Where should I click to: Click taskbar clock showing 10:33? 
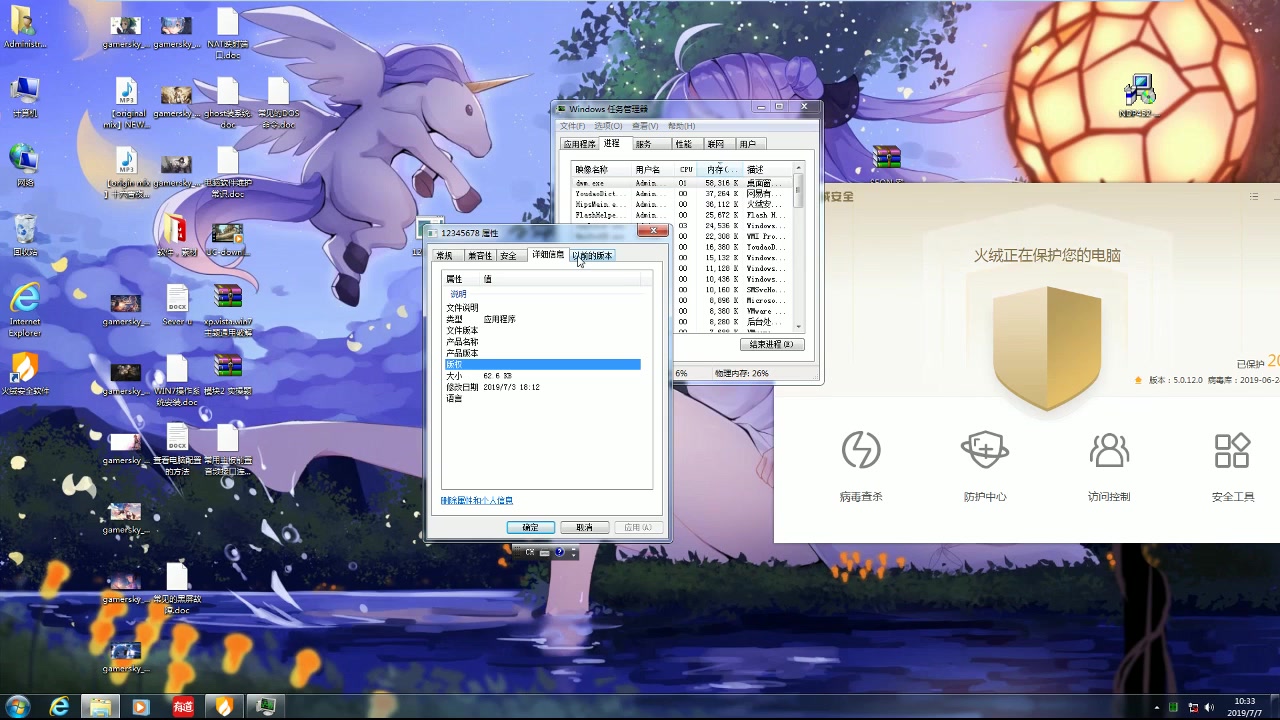[1244, 707]
